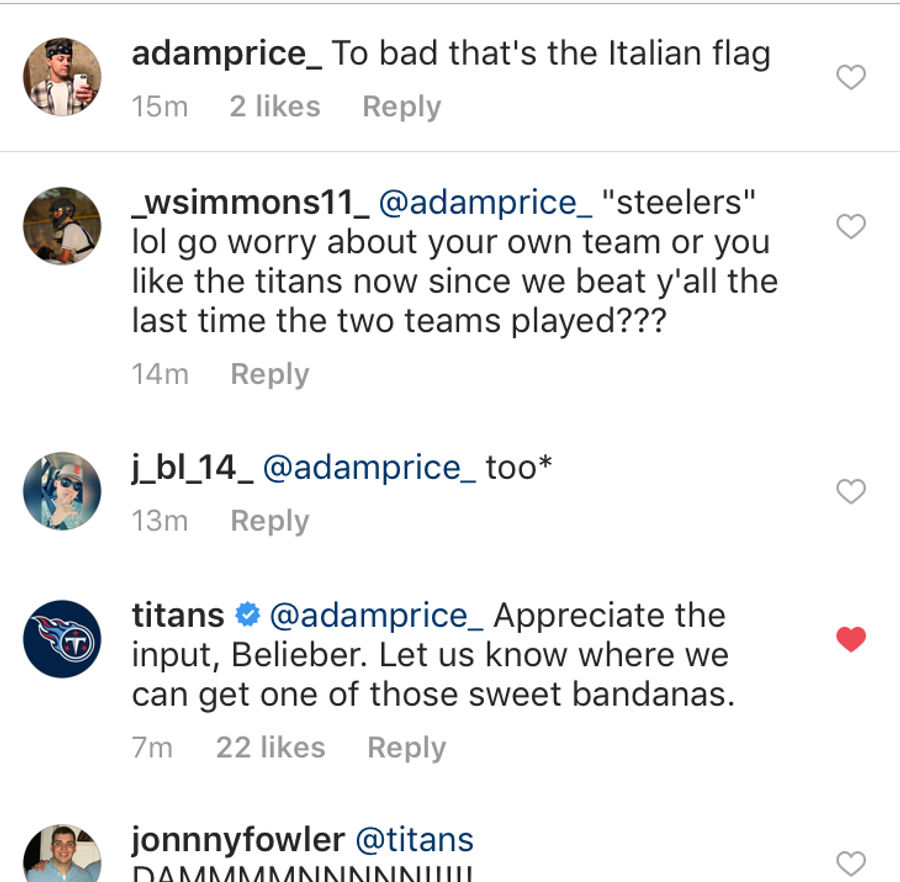The height and width of the screenshot is (882, 900).
Task: Reply to adamprice_'s Italian flag comment
Action: click(402, 107)
